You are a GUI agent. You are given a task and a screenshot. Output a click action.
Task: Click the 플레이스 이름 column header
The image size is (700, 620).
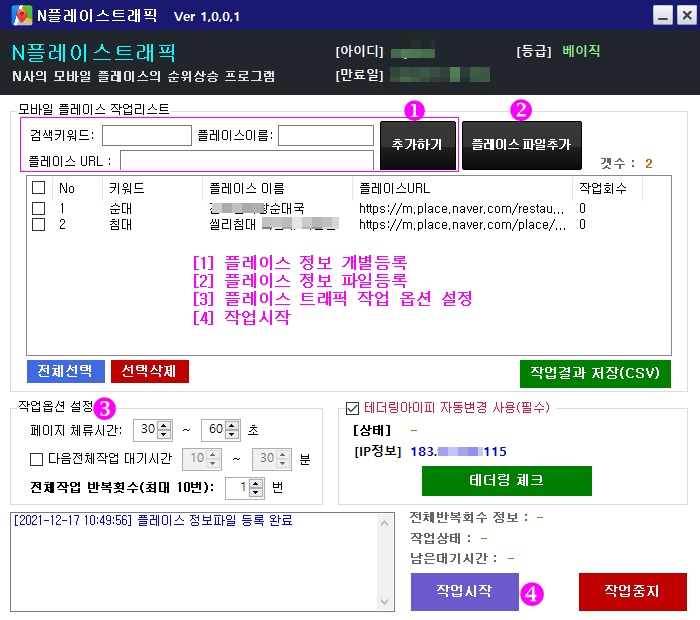click(247, 188)
